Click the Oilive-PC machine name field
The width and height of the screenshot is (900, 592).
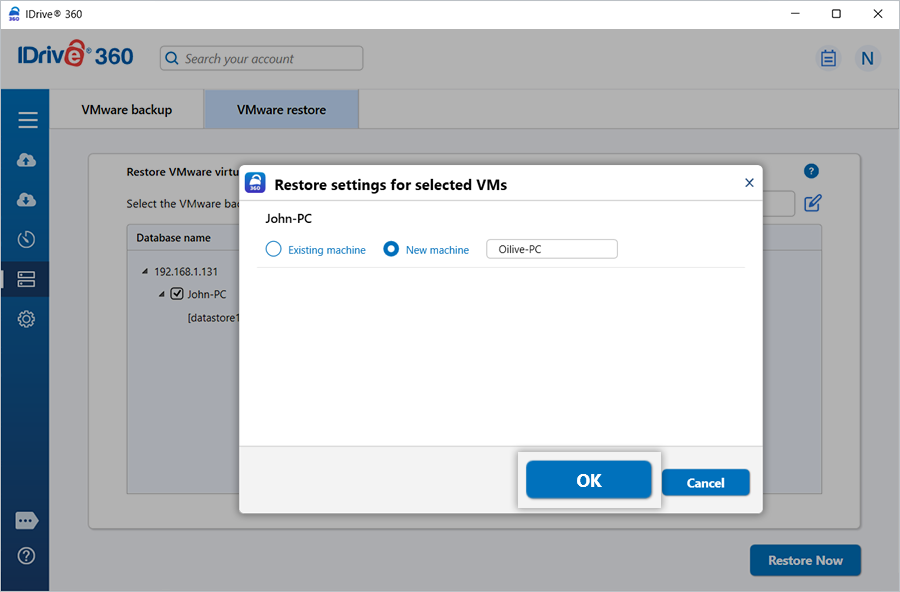click(551, 249)
